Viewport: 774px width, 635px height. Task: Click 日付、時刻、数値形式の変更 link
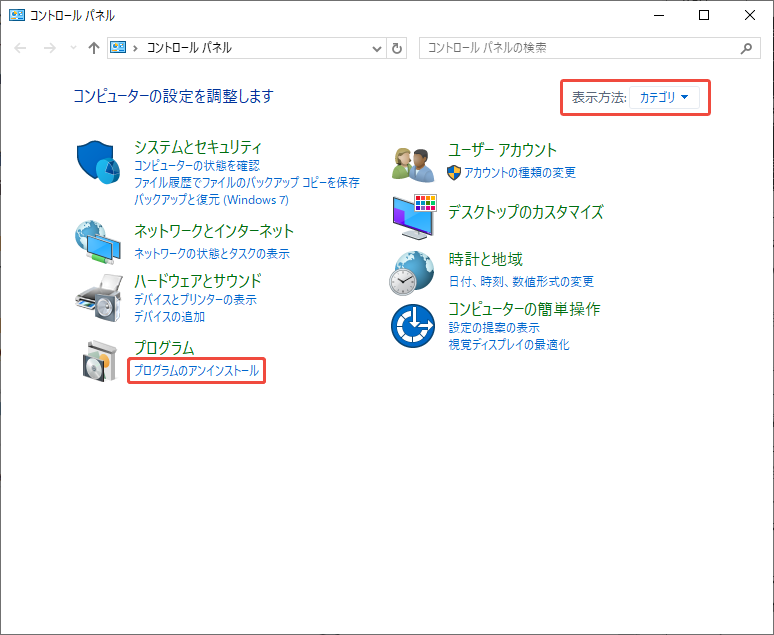(521, 281)
